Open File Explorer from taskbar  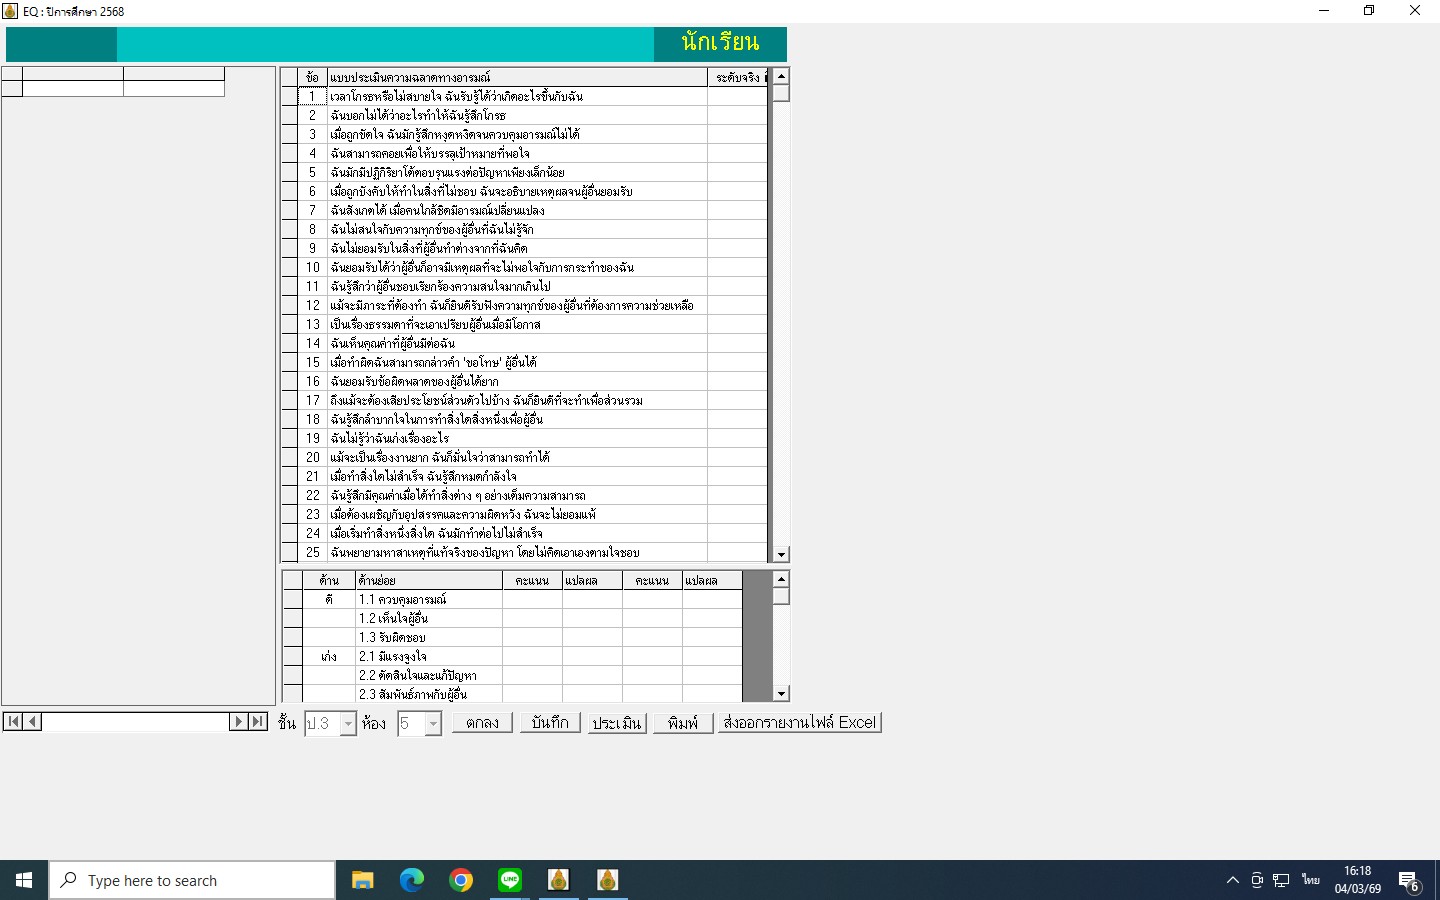coord(363,880)
